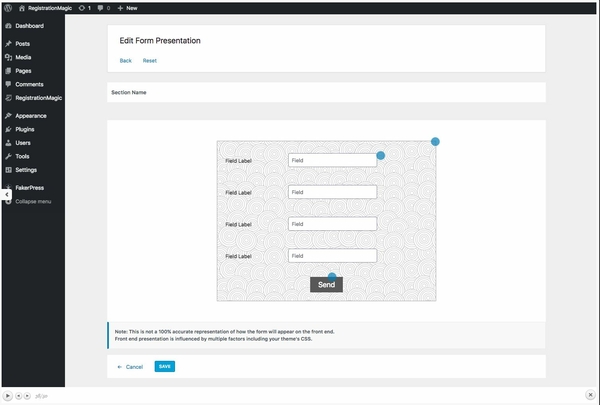
Task: Click the Back link
Action: [x=125, y=60]
